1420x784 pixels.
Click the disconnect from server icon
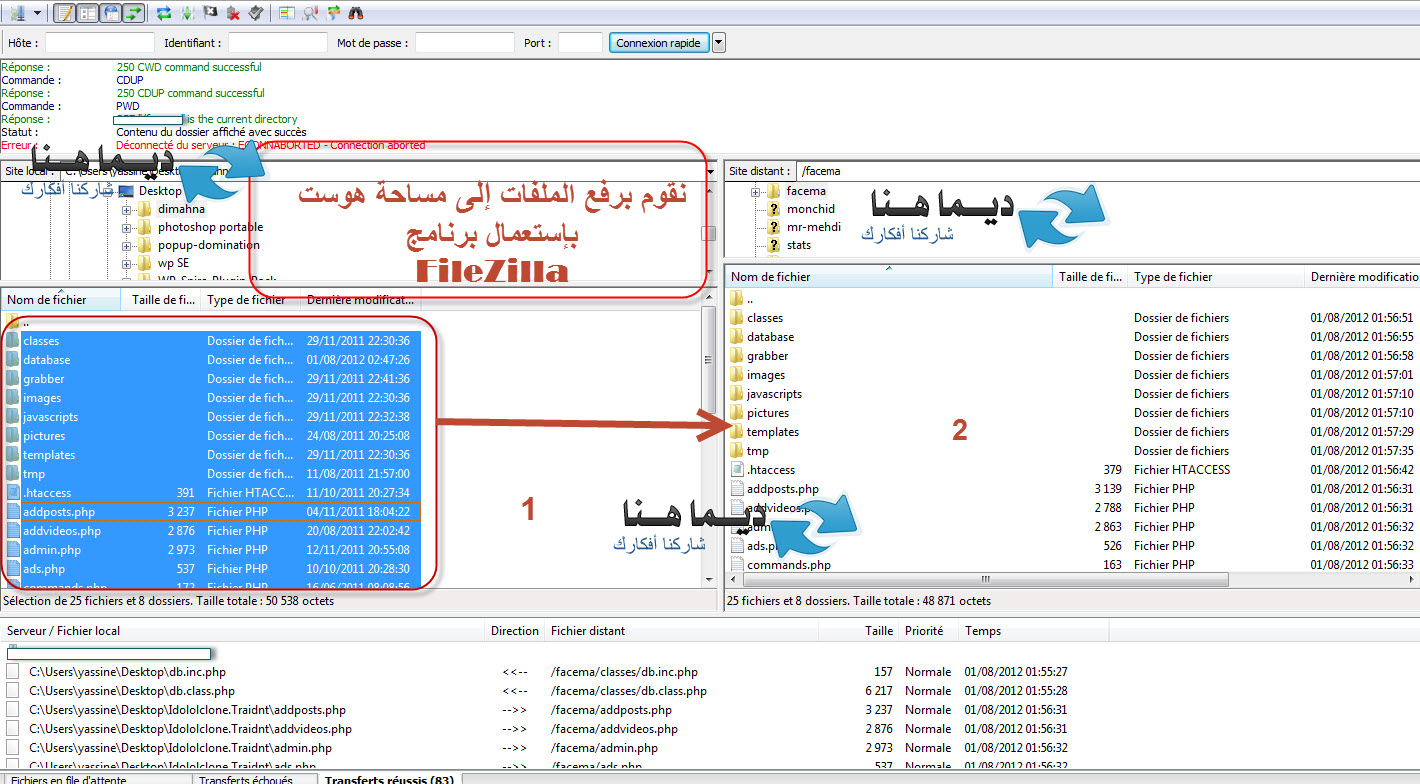[x=233, y=12]
